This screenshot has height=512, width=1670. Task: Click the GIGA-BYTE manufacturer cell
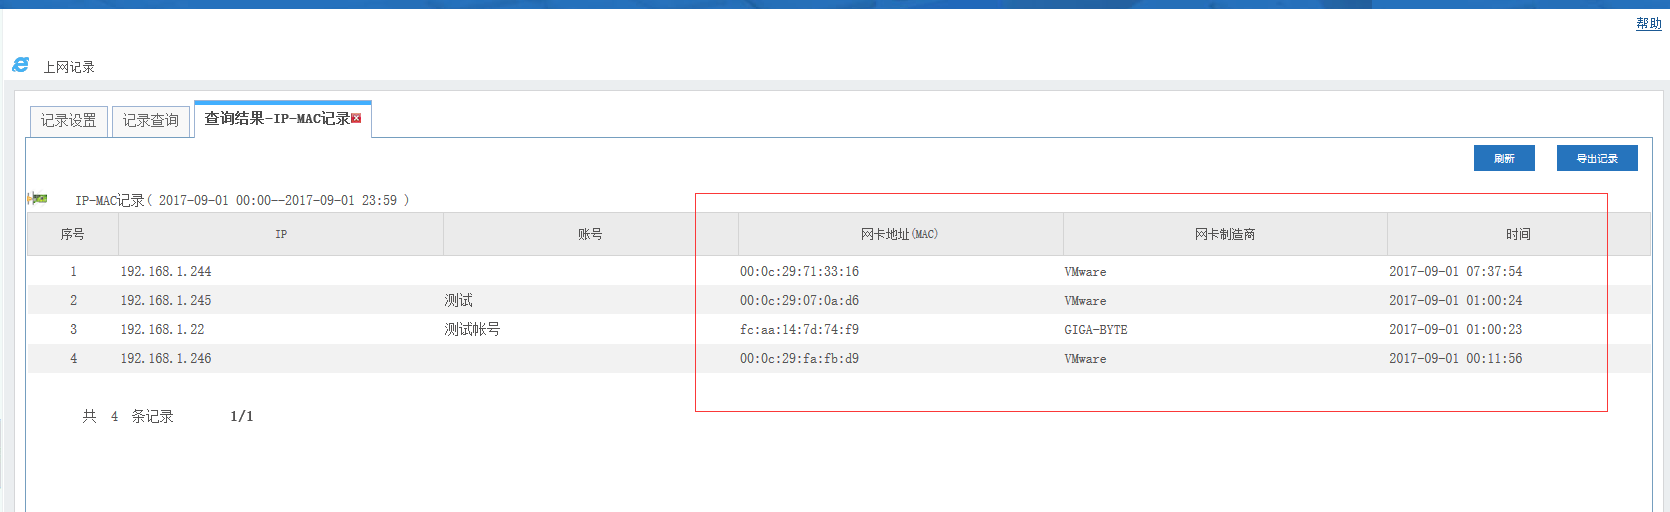(x=1095, y=329)
